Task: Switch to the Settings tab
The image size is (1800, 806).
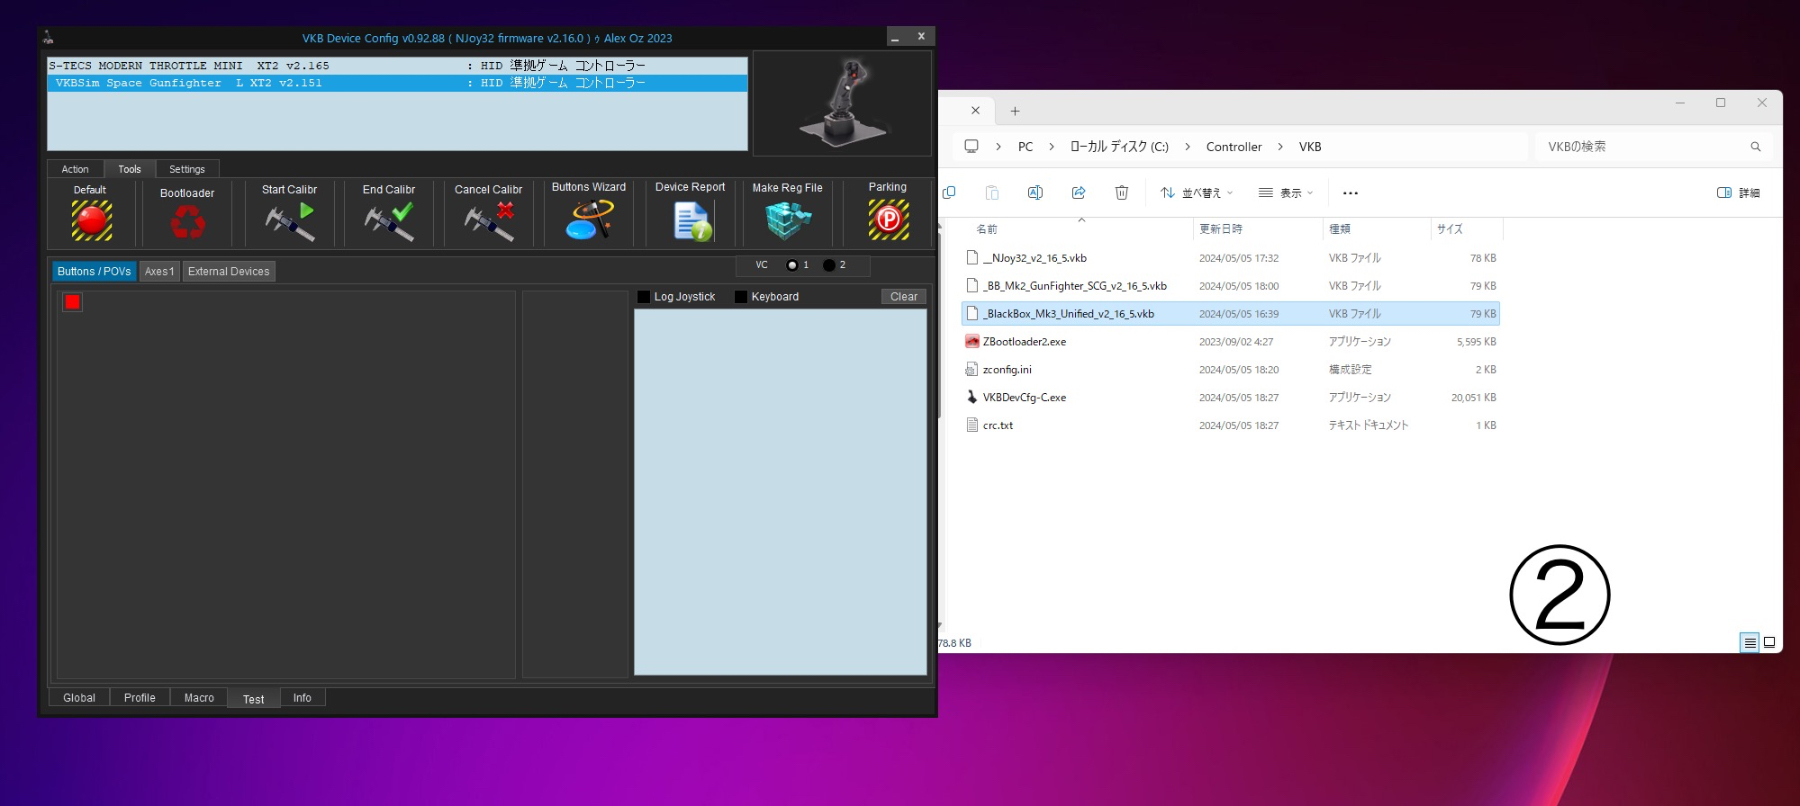Action: pos(187,169)
